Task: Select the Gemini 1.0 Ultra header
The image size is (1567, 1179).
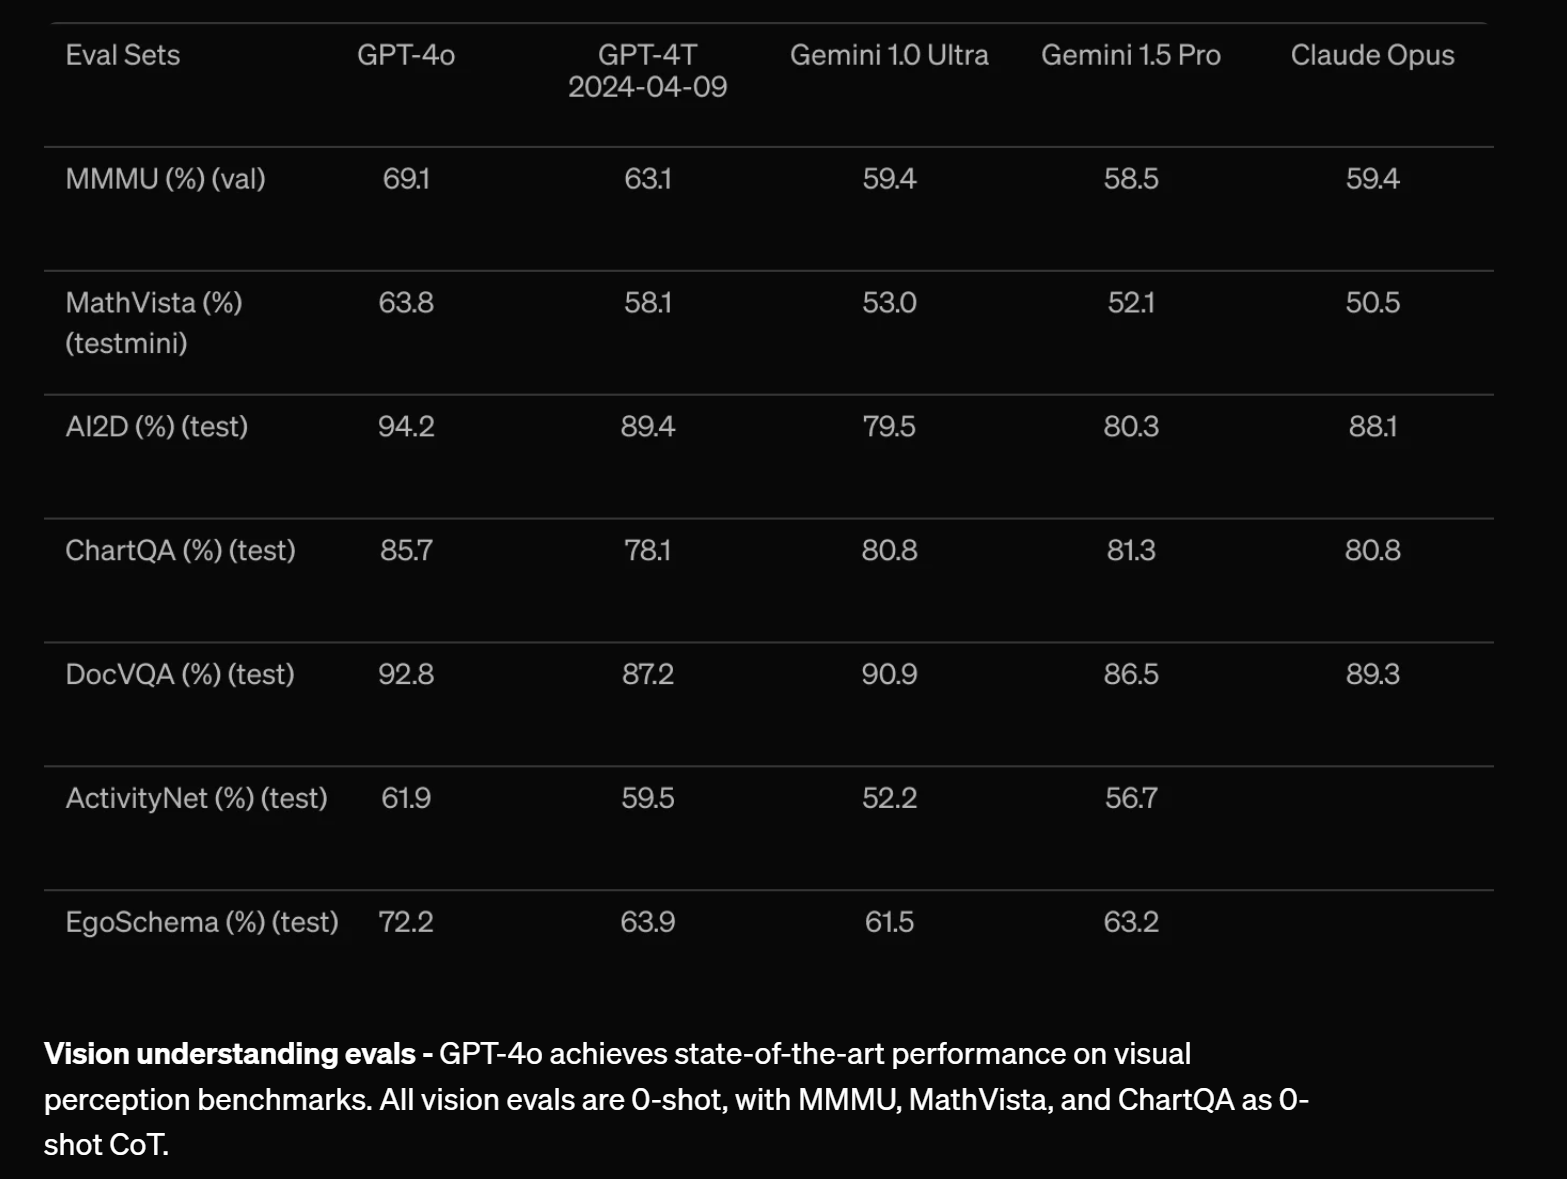Action: point(889,55)
